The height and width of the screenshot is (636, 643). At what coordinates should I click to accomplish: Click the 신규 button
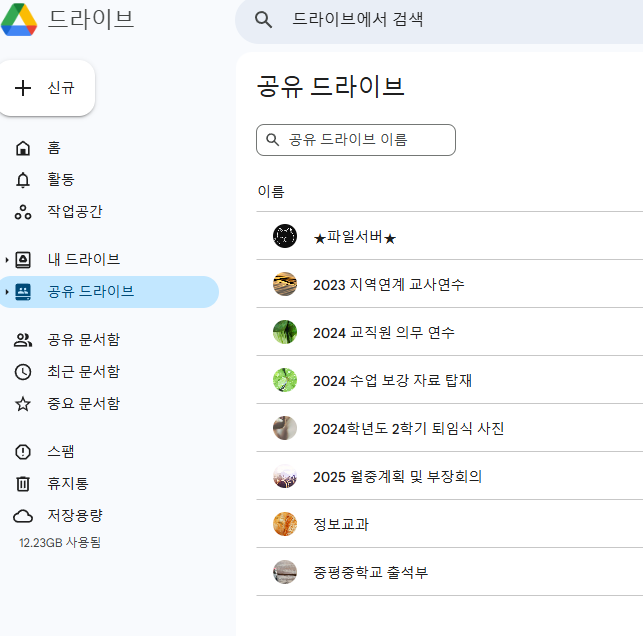tap(47, 88)
